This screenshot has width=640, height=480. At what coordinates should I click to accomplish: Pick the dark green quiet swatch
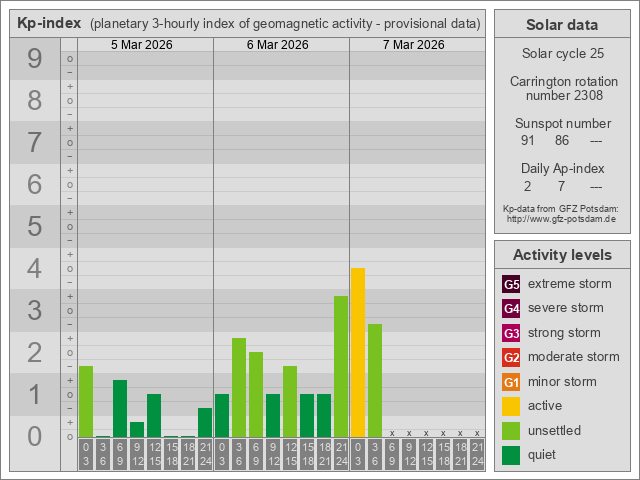click(511, 455)
